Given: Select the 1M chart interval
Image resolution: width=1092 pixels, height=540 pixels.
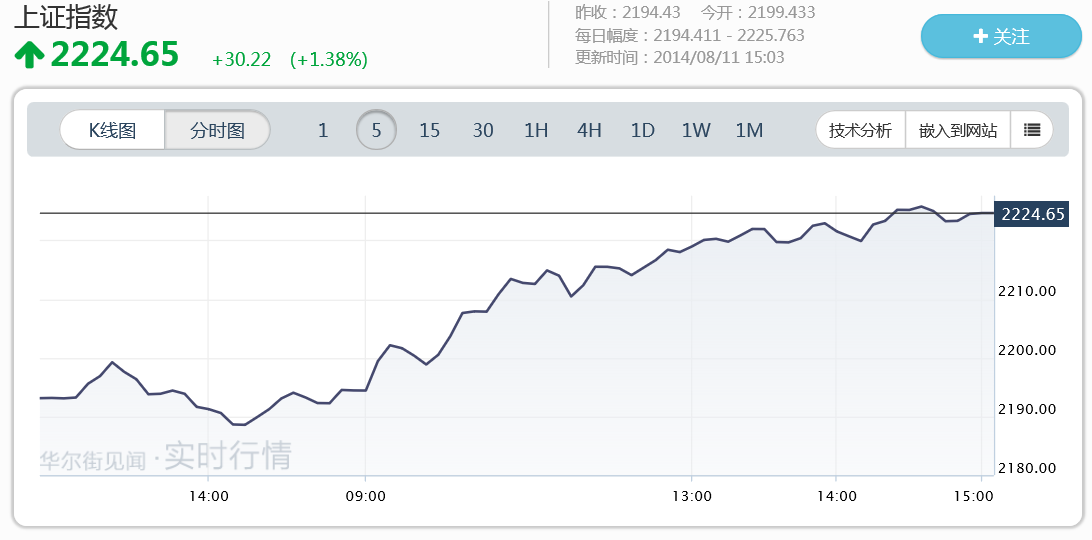Looking at the screenshot, I should tap(749, 130).
